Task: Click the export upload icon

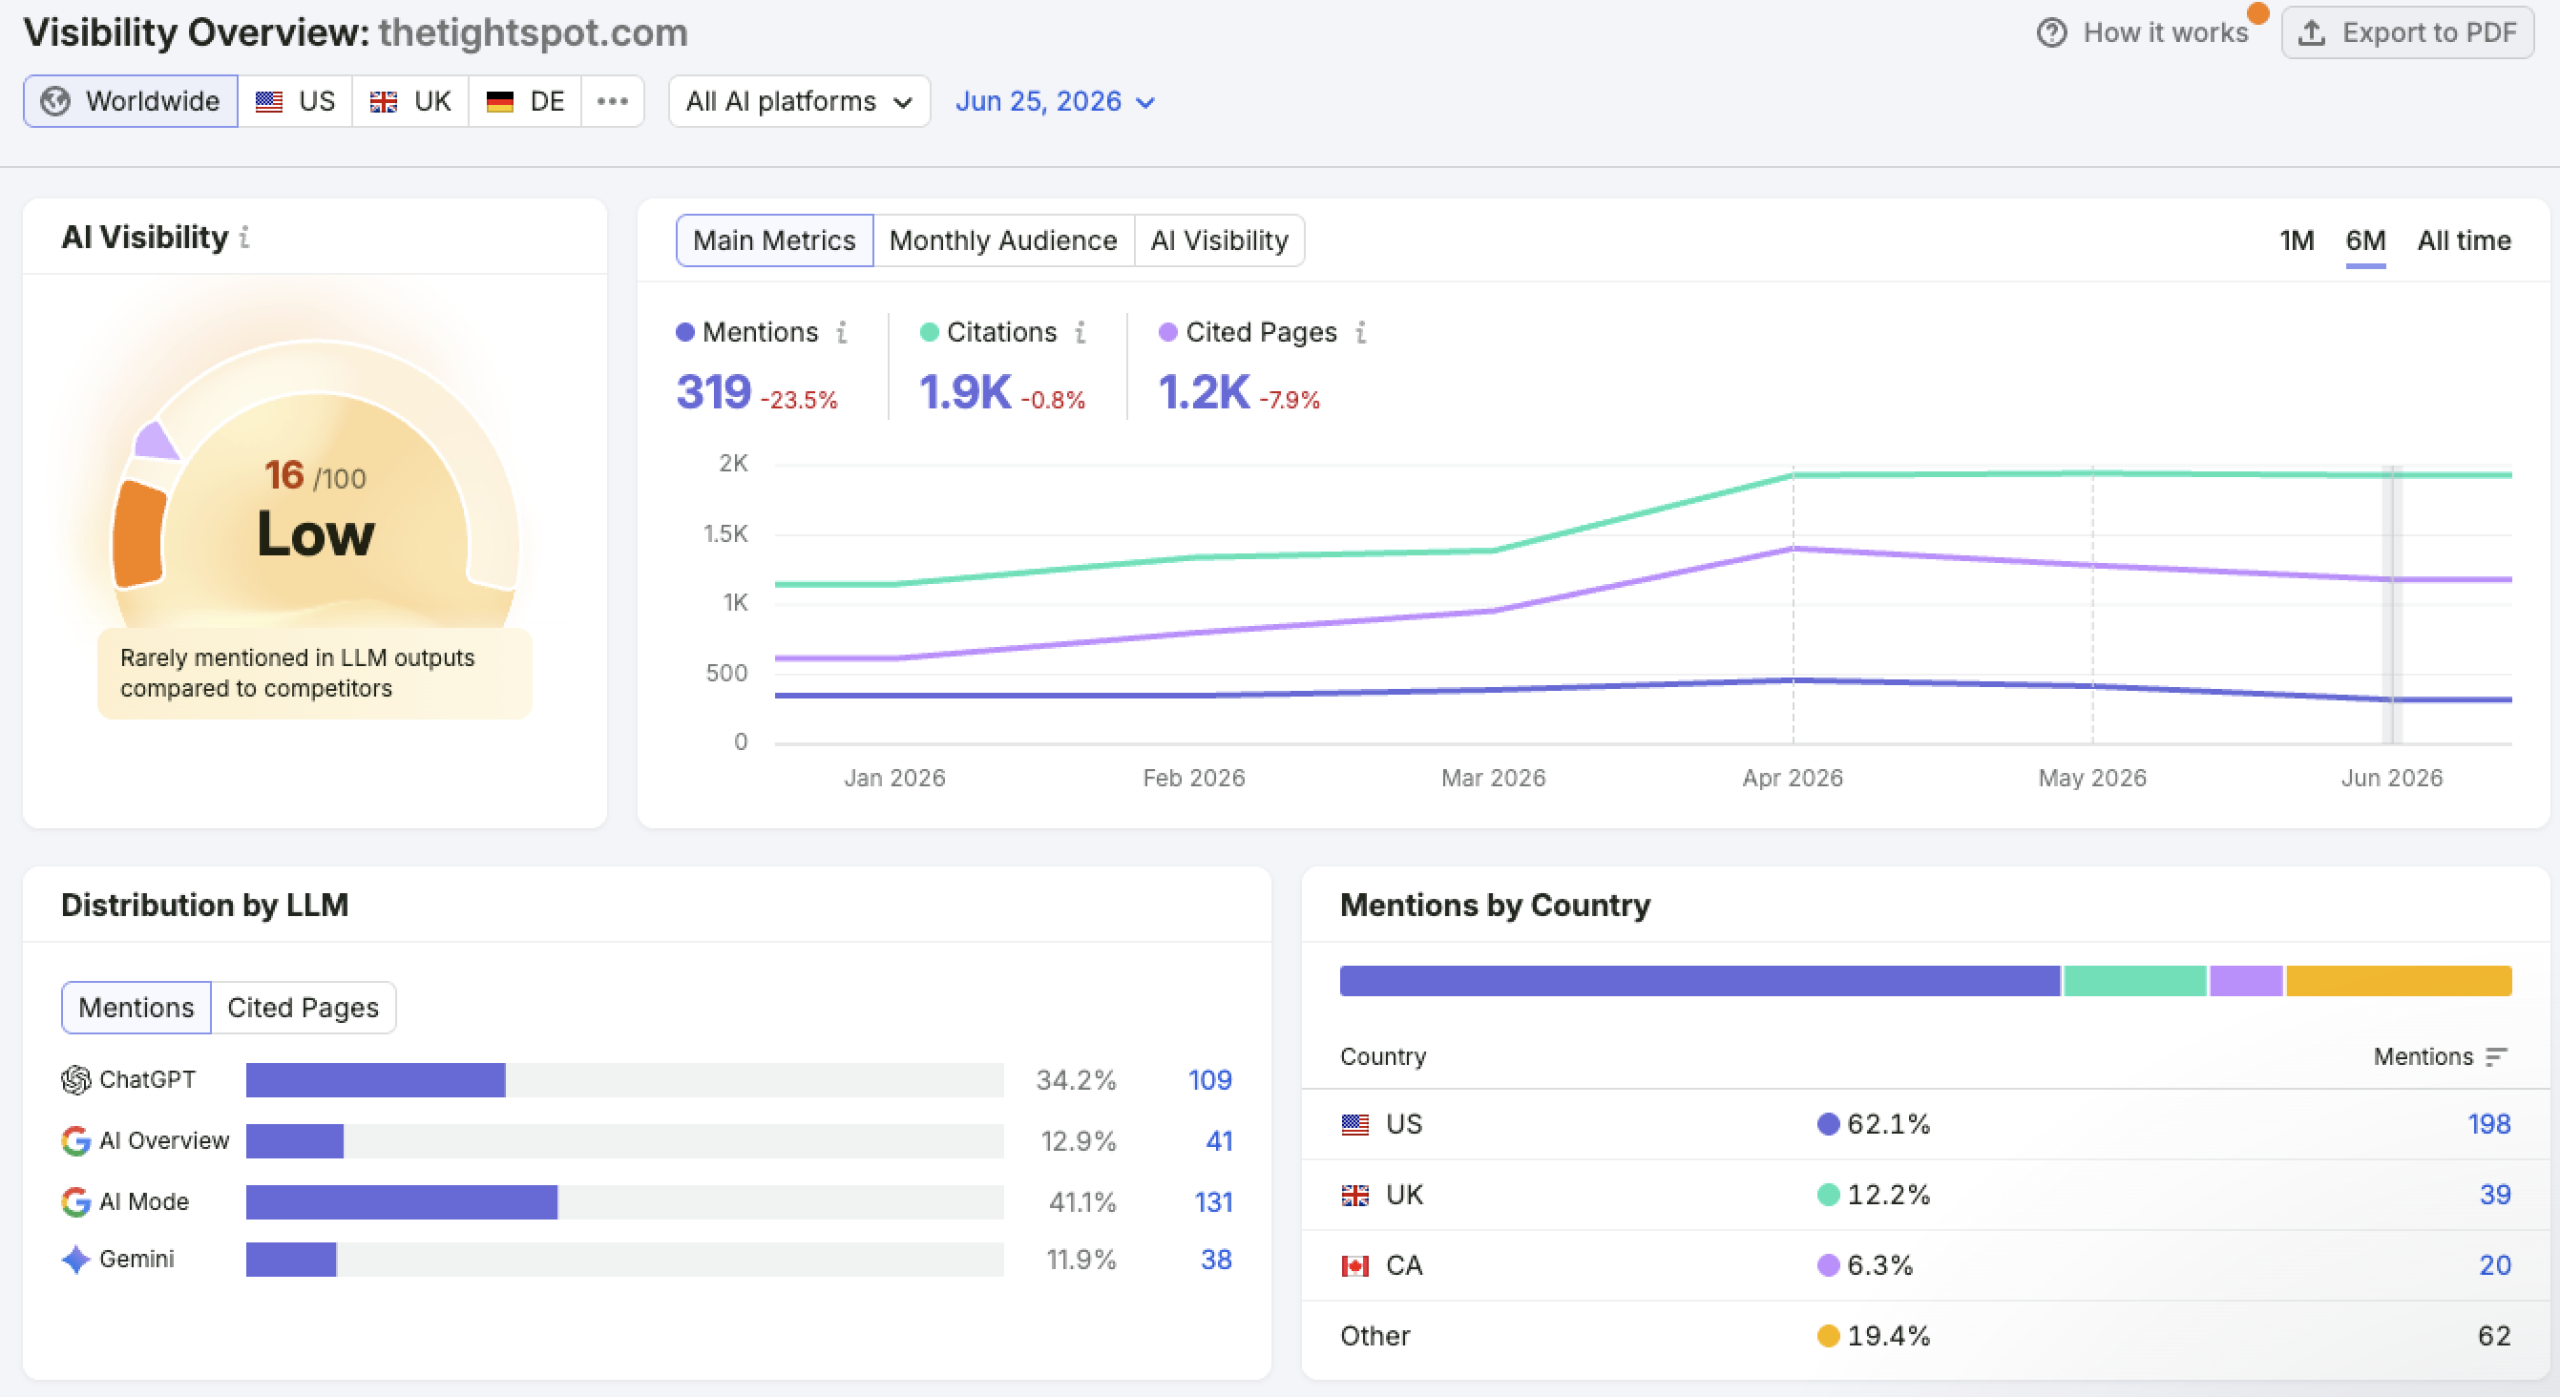Action: [2311, 33]
